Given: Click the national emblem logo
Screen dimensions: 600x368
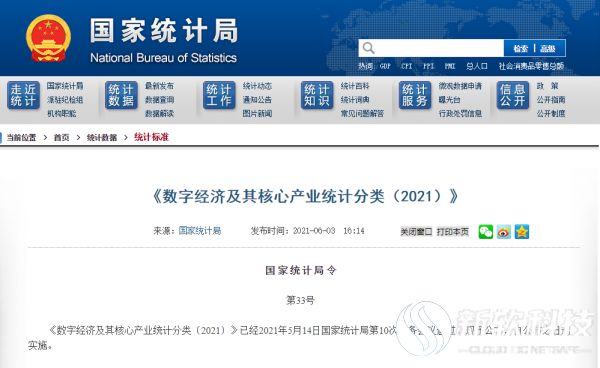Looking at the screenshot, I should 48,38.
